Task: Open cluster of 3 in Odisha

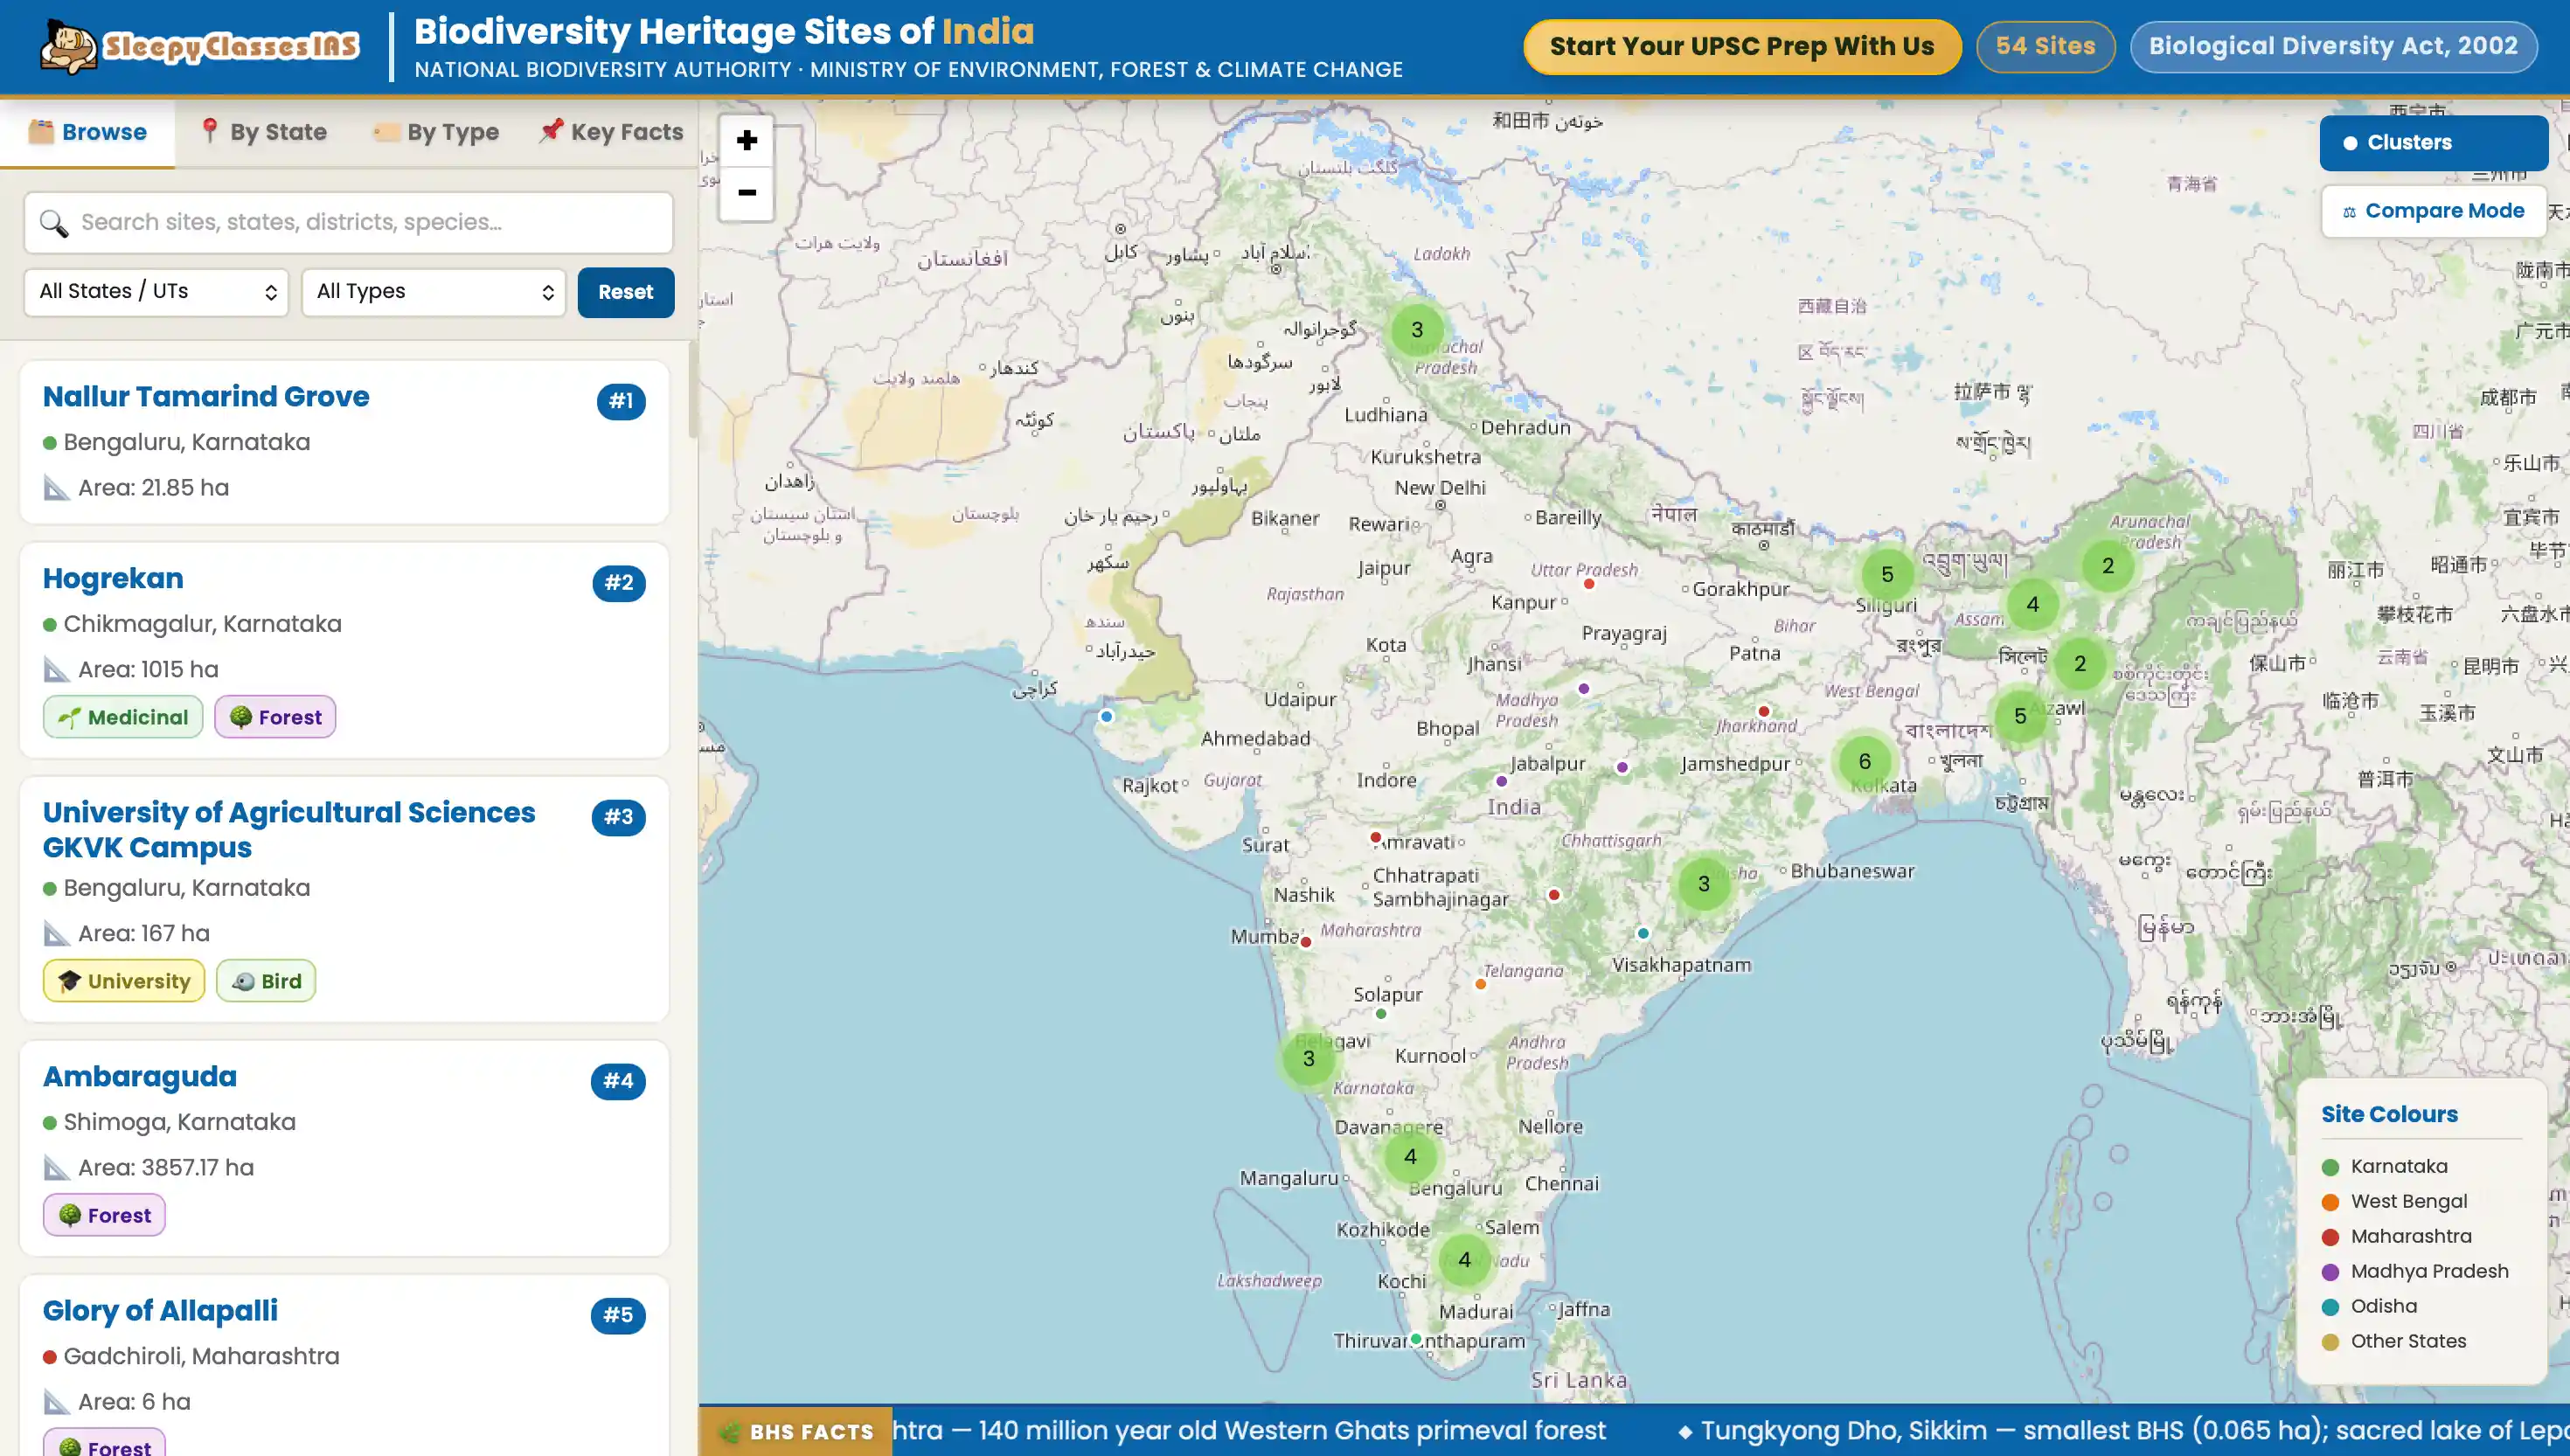Action: pyautogui.click(x=1703, y=884)
